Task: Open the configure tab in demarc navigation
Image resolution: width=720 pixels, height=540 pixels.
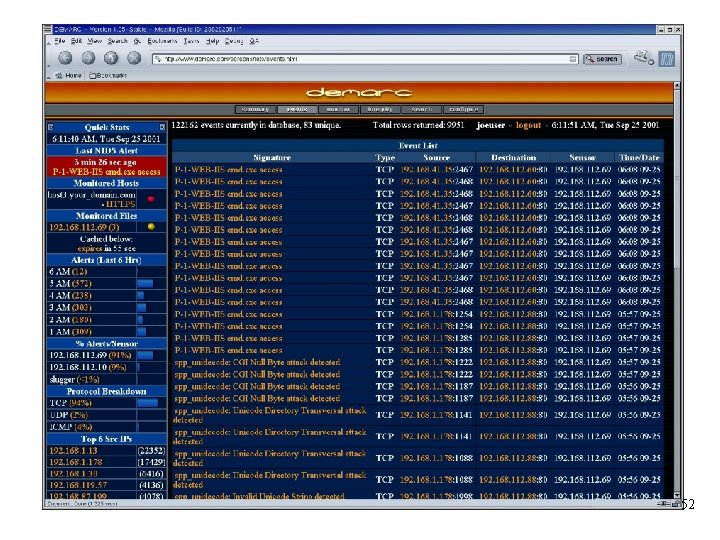Action: [x=463, y=109]
